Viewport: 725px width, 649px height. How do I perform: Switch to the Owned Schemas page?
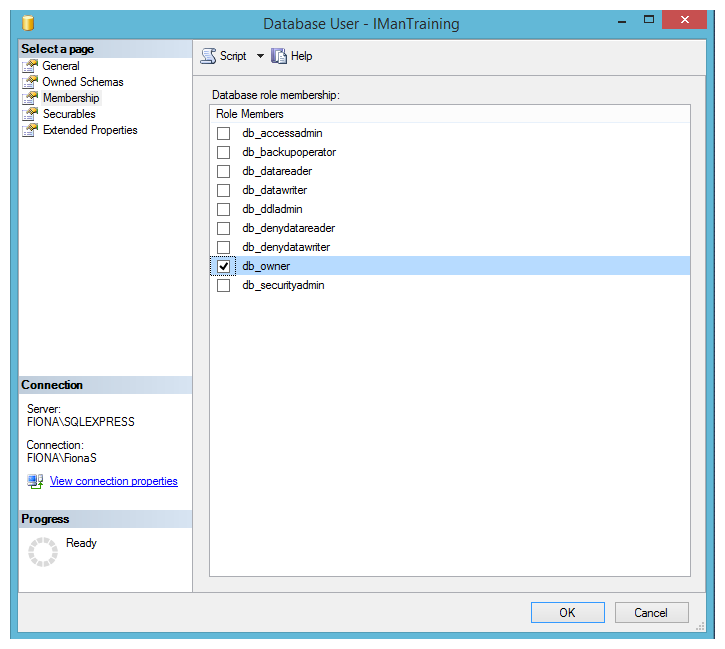(x=83, y=82)
